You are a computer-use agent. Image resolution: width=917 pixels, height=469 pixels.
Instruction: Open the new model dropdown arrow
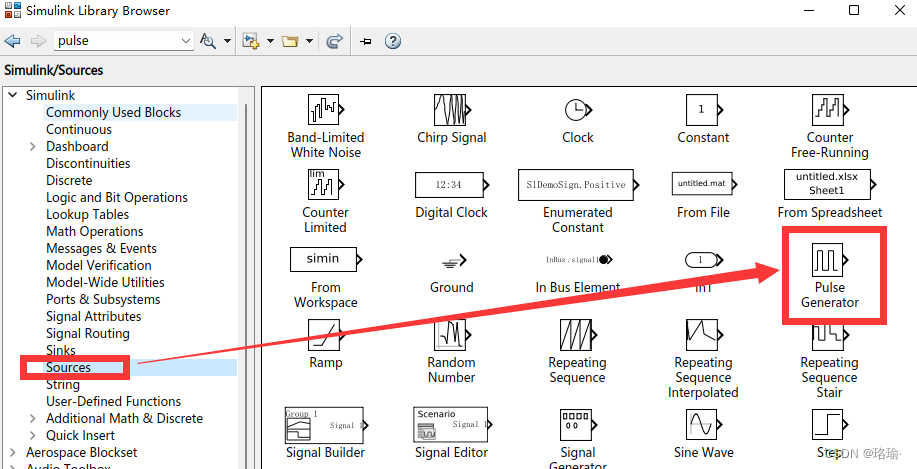tap(270, 42)
